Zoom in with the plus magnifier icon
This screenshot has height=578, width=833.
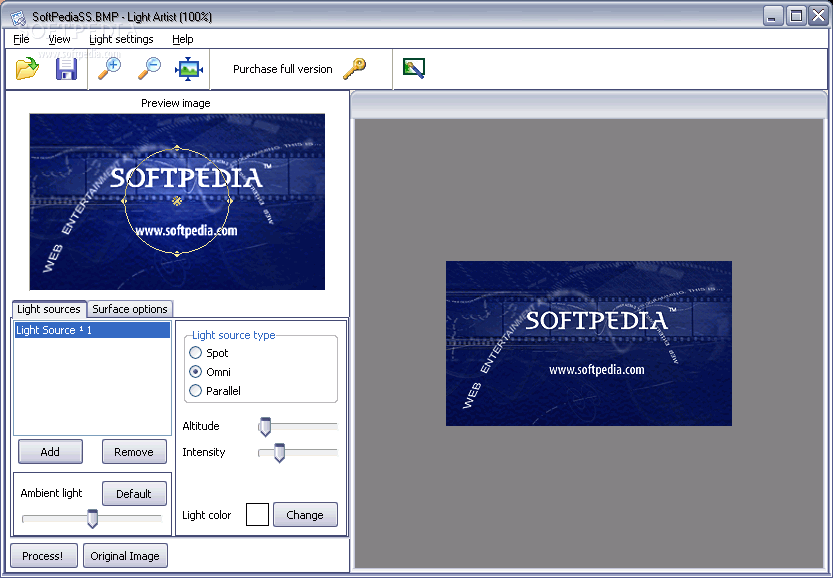[x=109, y=69]
